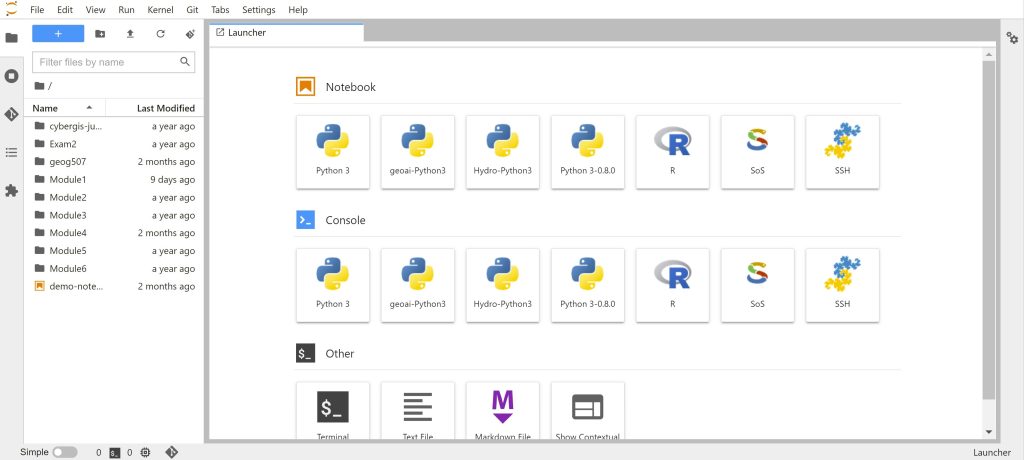Sort files by Last Modified column
The image size is (1024, 460).
pyautogui.click(x=165, y=108)
